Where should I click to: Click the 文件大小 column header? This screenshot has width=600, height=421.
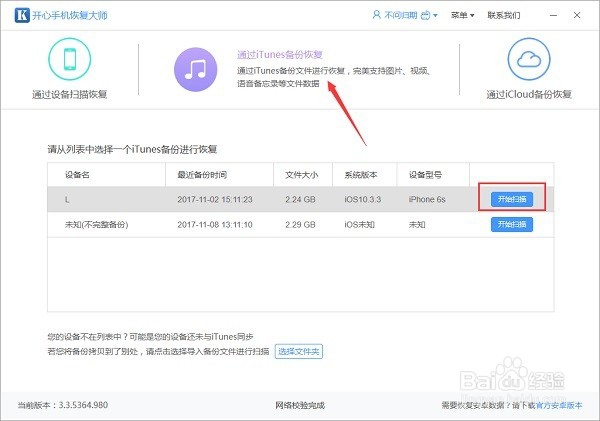301,175
